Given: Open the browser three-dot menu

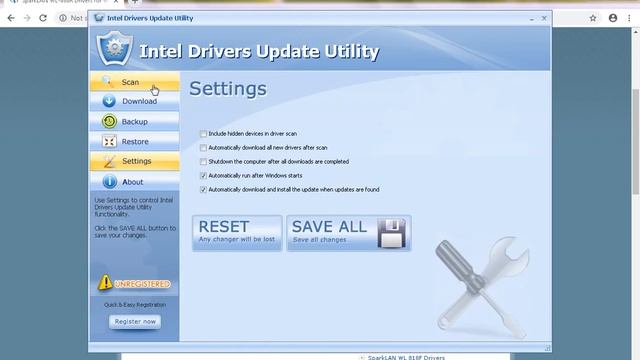Looking at the screenshot, I should click(629, 18).
